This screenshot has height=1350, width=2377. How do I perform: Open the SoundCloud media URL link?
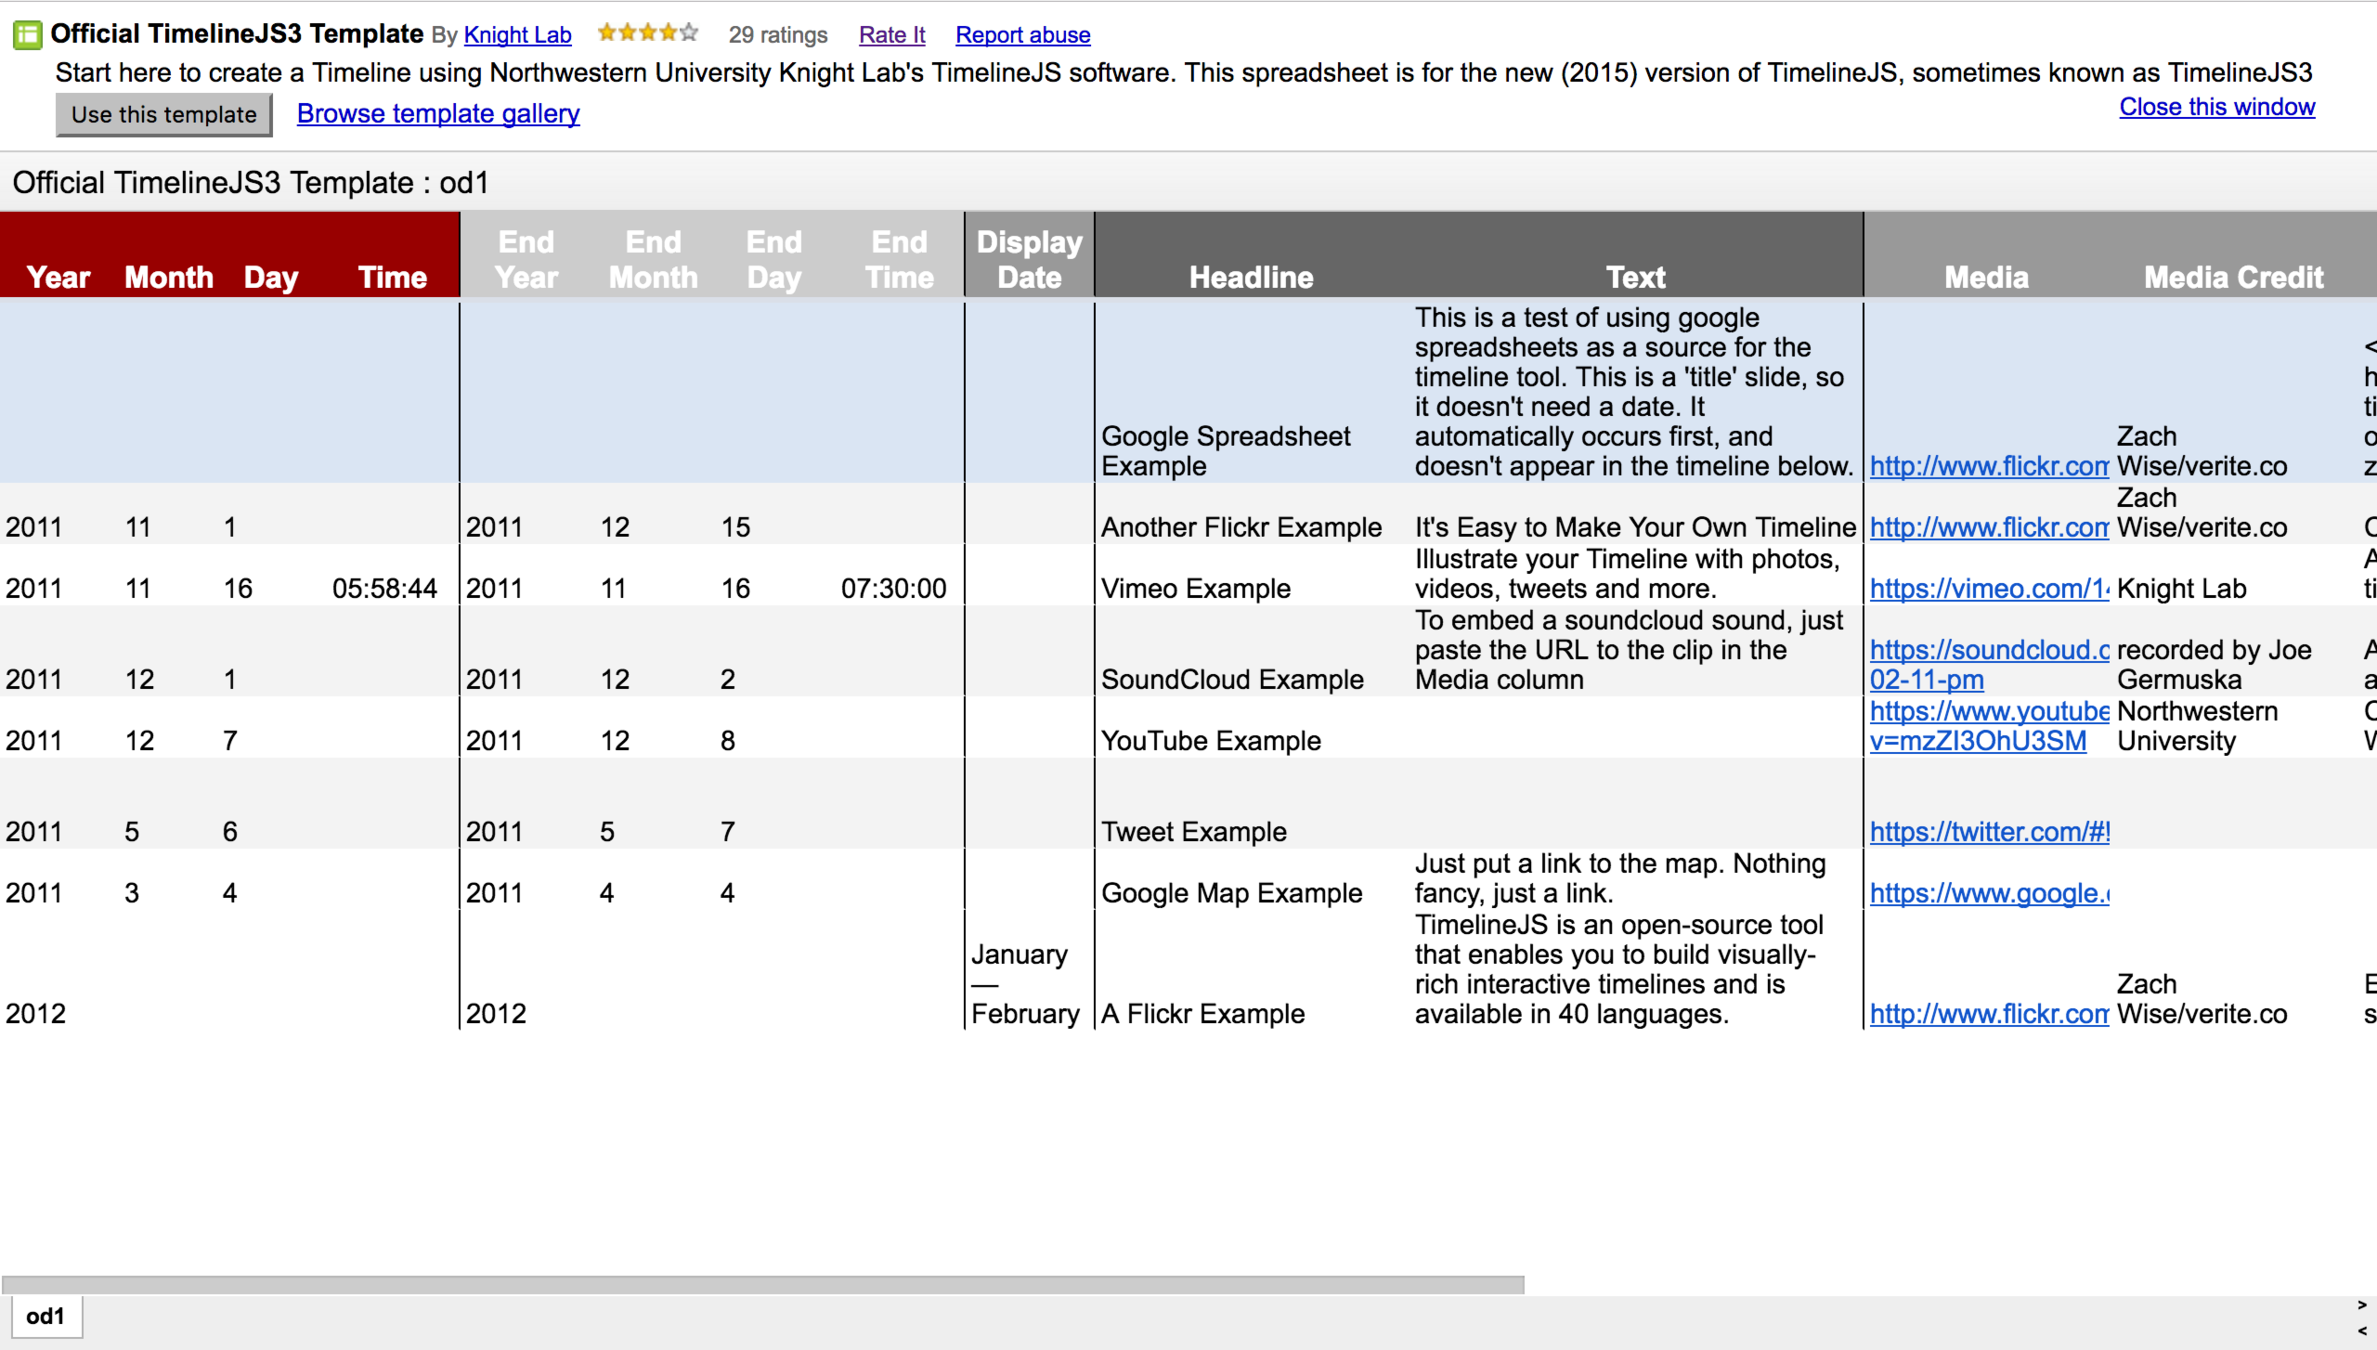(x=1988, y=651)
